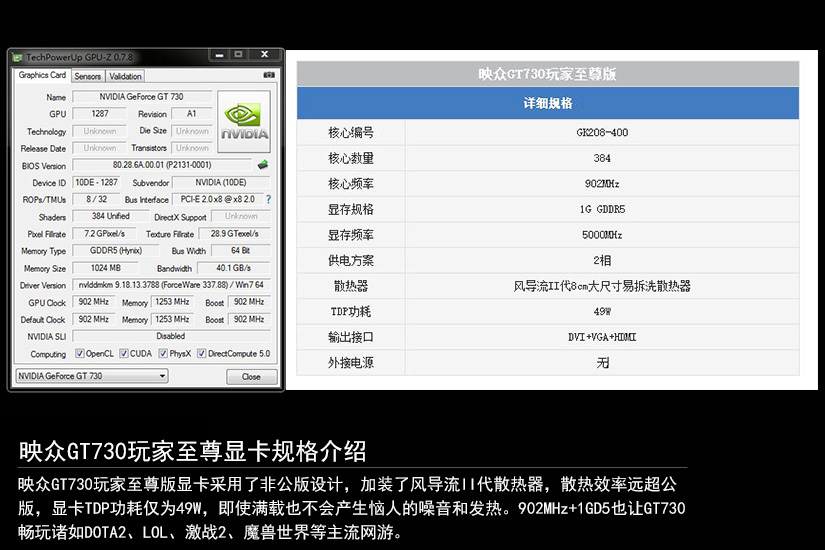Click the 5000MHz memory frequency cell

(x=602, y=235)
